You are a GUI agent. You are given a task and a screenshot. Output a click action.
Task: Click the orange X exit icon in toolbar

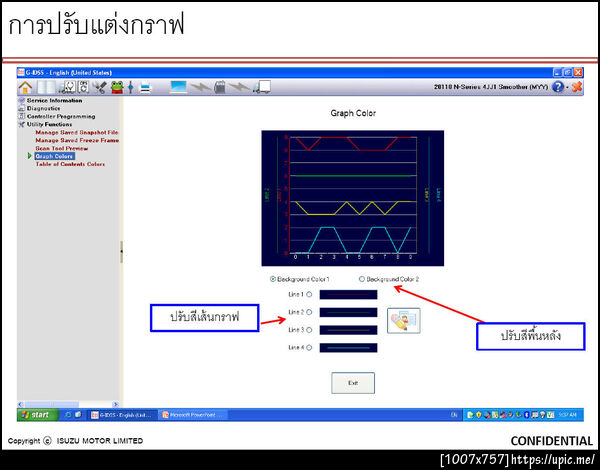pyautogui.click(x=577, y=87)
